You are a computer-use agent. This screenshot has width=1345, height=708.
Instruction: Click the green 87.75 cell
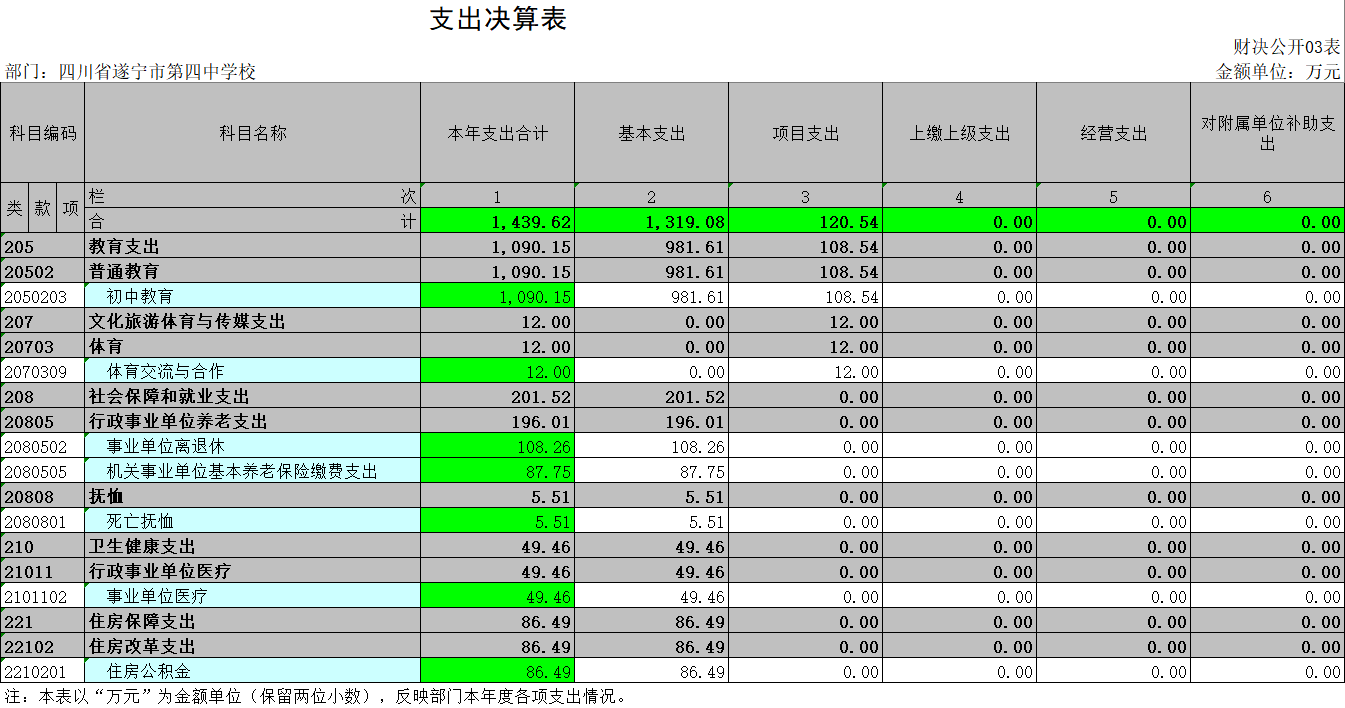(497, 472)
